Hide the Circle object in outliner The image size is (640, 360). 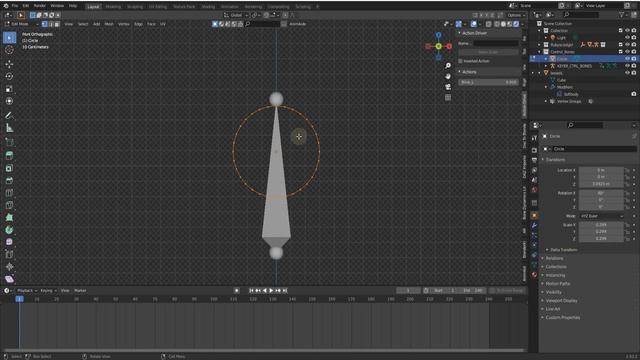(x=627, y=59)
